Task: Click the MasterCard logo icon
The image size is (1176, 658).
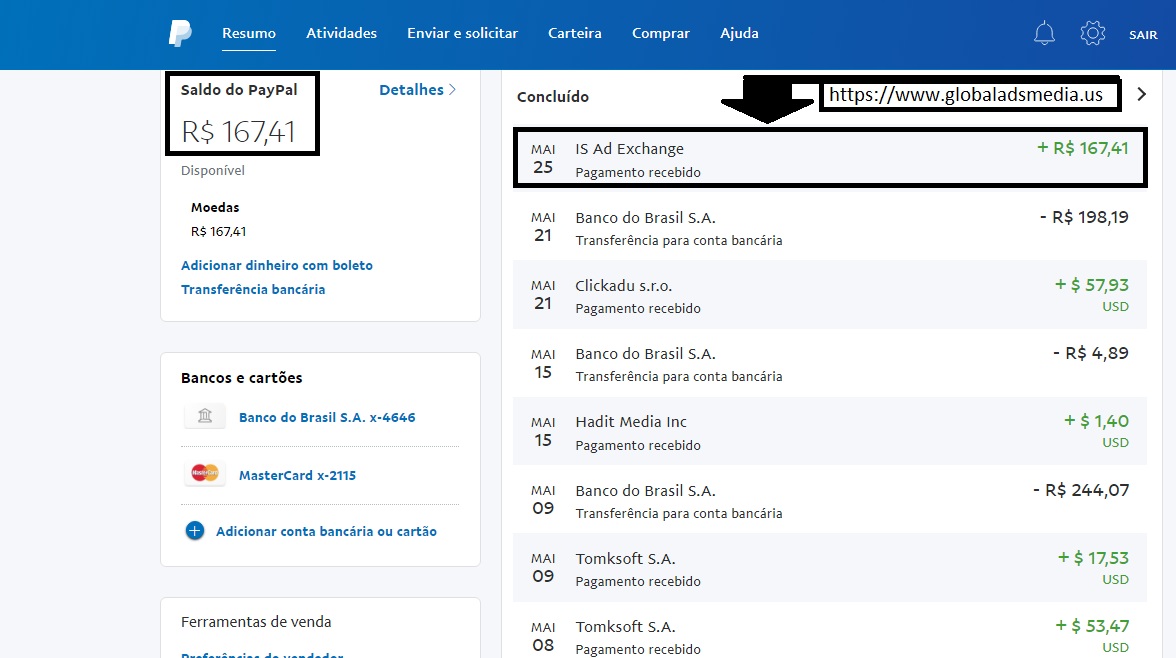Action: [x=205, y=473]
